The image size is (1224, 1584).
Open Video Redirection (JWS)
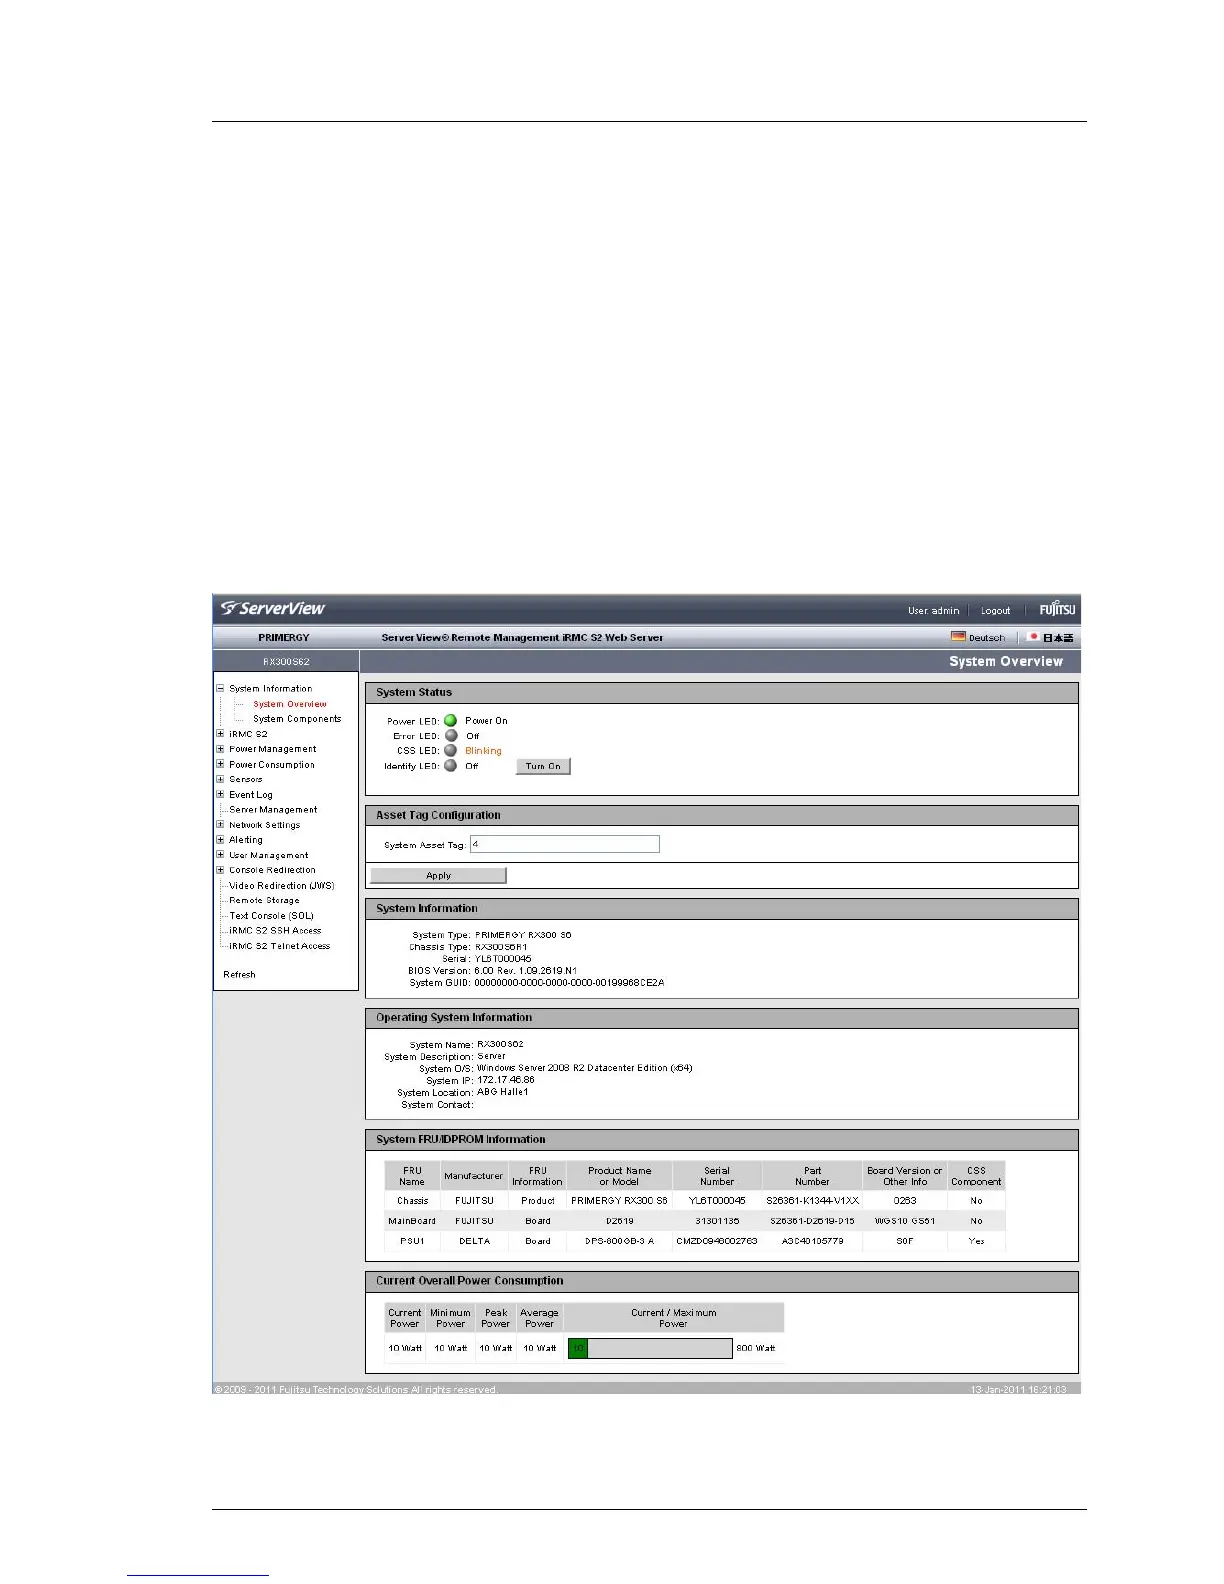pos(282,886)
